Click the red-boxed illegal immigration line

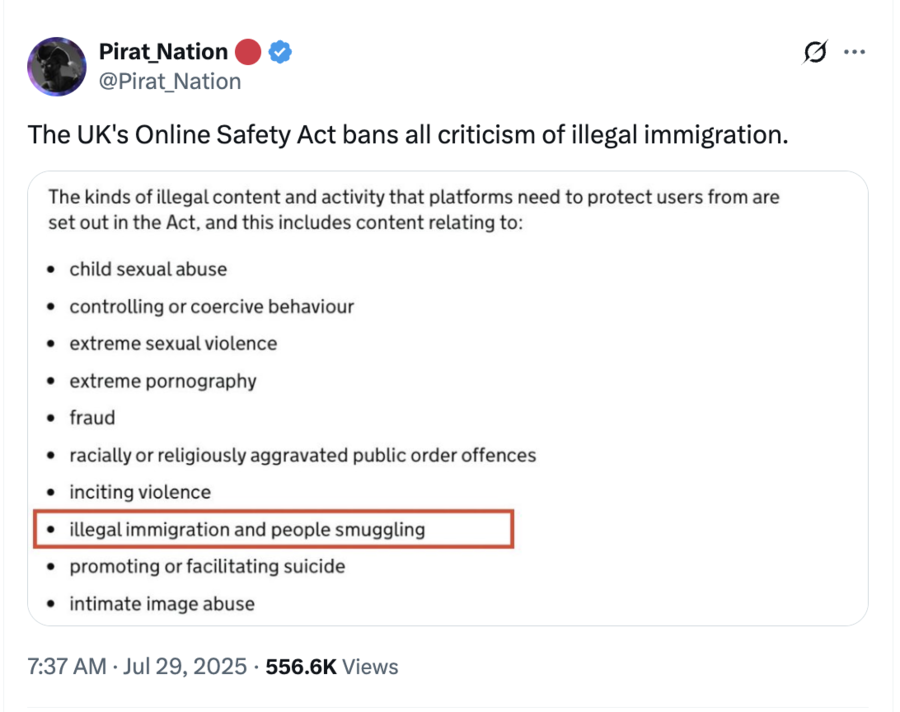point(272,529)
